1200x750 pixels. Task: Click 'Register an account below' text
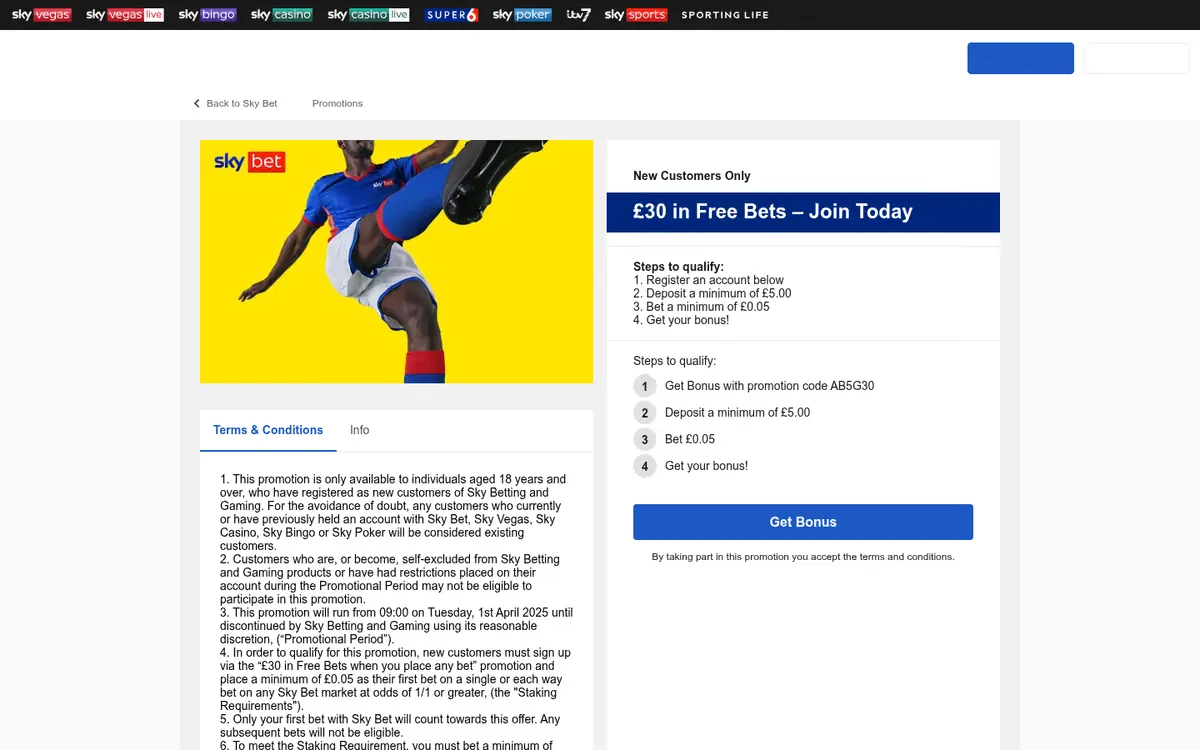point(709,280)
